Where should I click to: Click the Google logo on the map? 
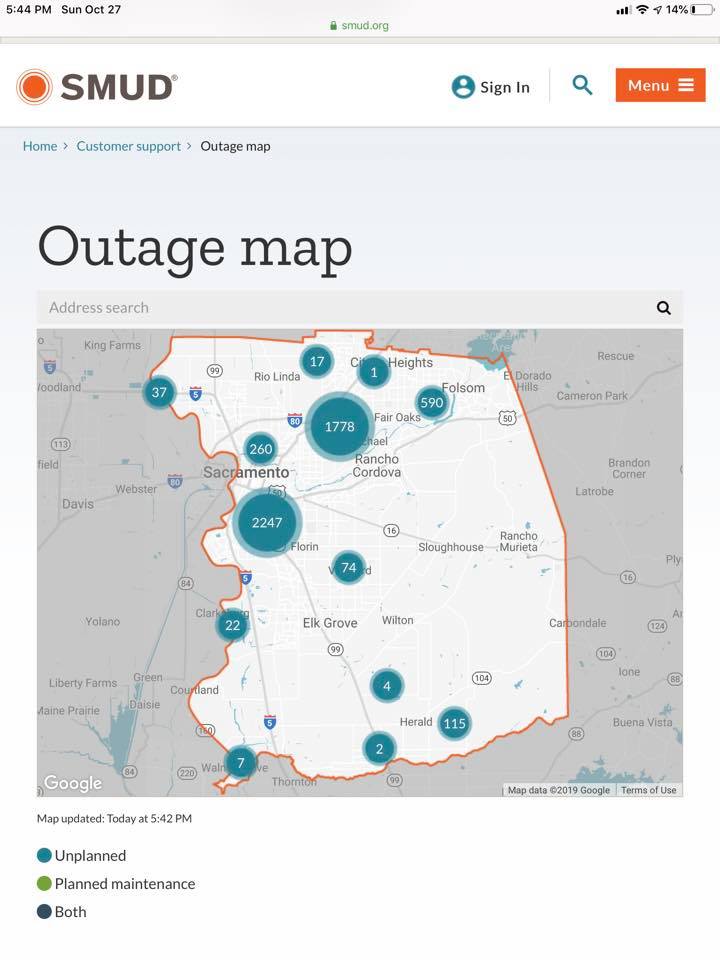coord(73,783)
